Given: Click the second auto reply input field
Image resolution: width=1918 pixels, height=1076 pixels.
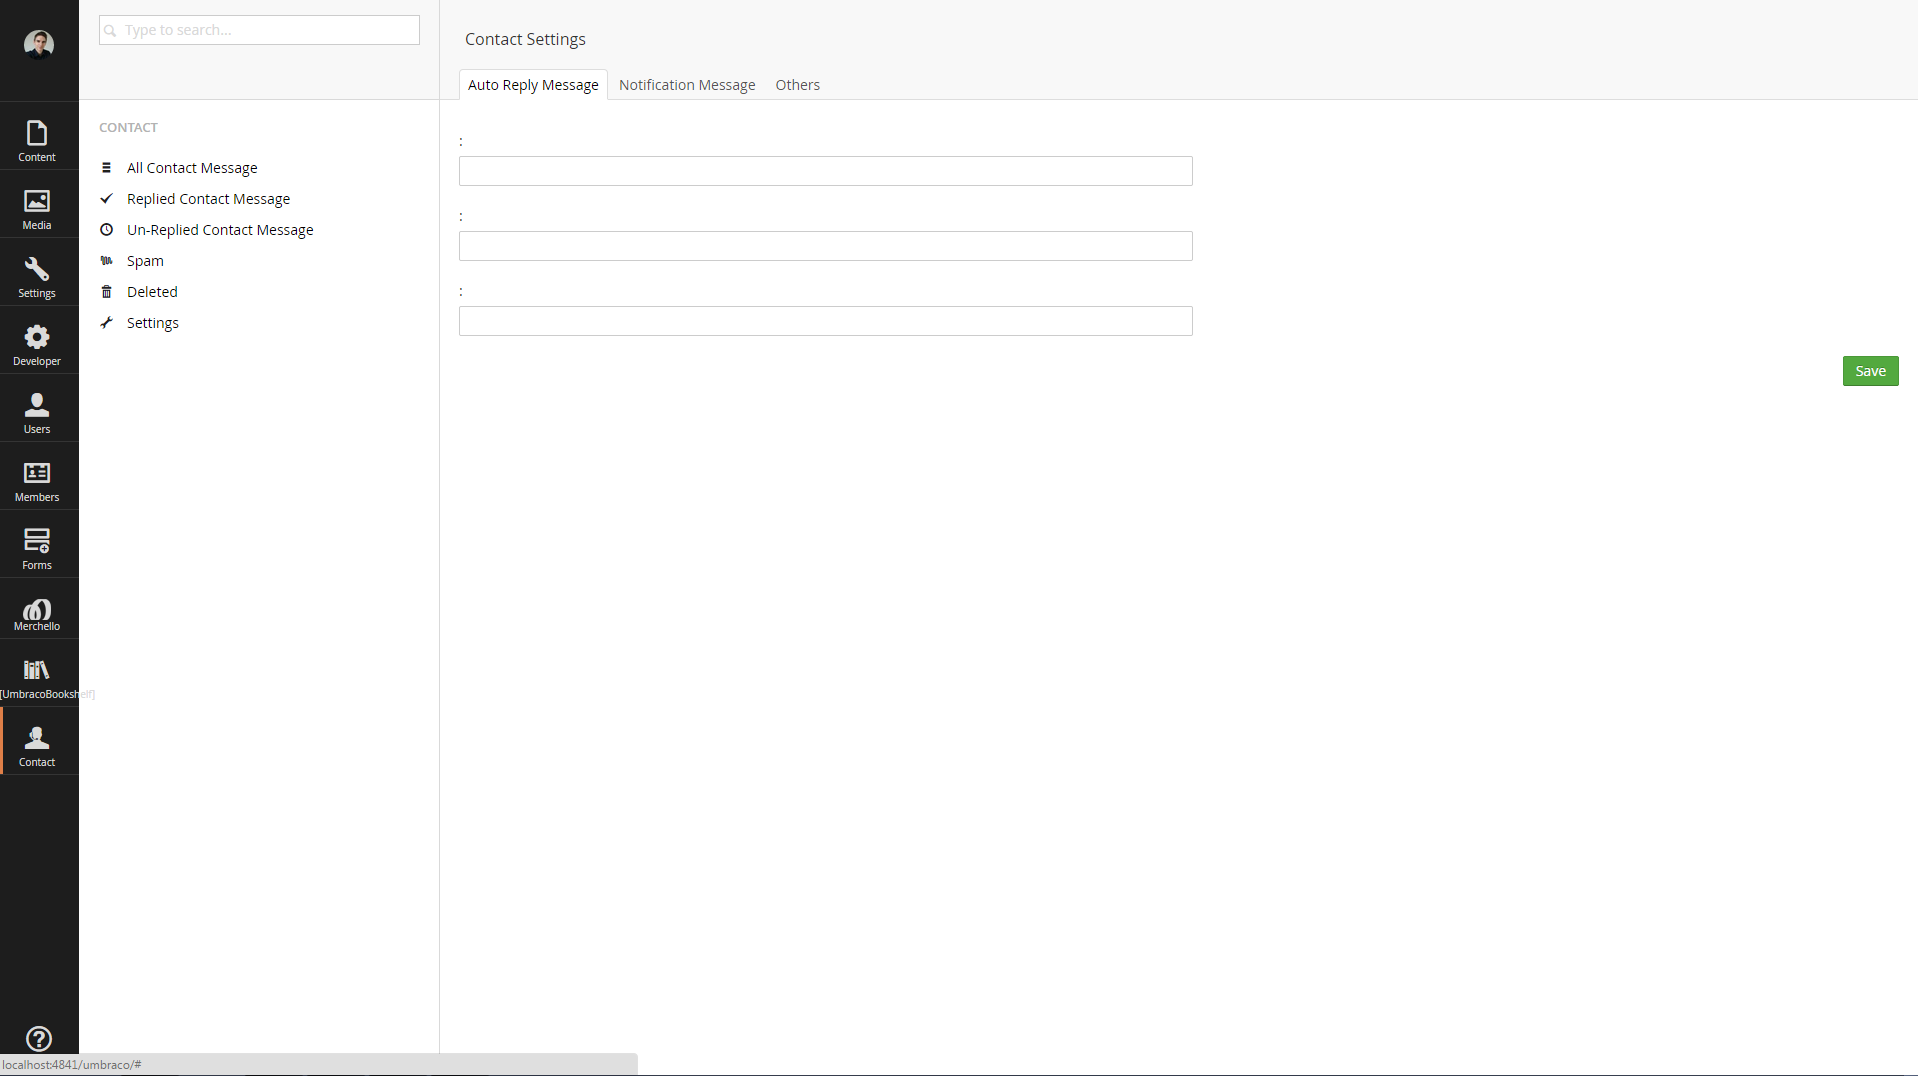Looking at the screenshot, I should pos(825,246).
